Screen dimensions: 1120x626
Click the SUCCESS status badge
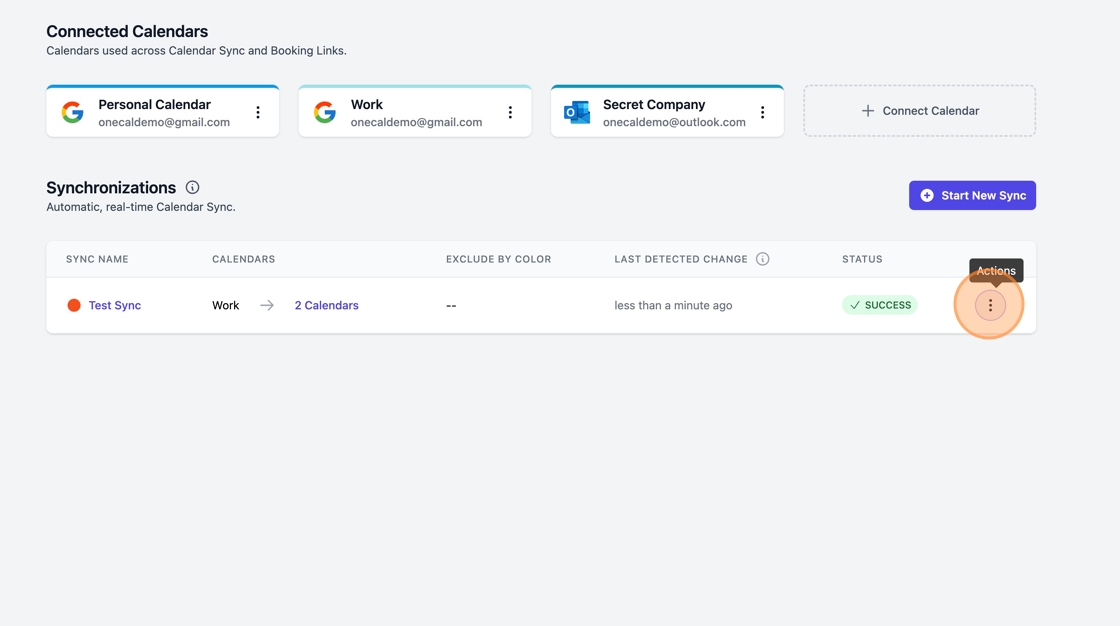879,305
